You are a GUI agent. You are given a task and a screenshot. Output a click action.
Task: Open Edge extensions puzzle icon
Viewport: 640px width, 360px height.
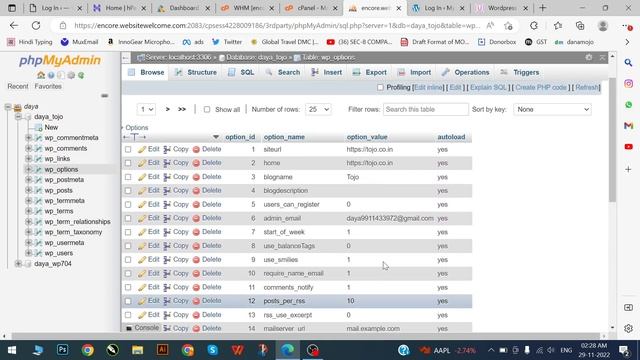(534, 26)
